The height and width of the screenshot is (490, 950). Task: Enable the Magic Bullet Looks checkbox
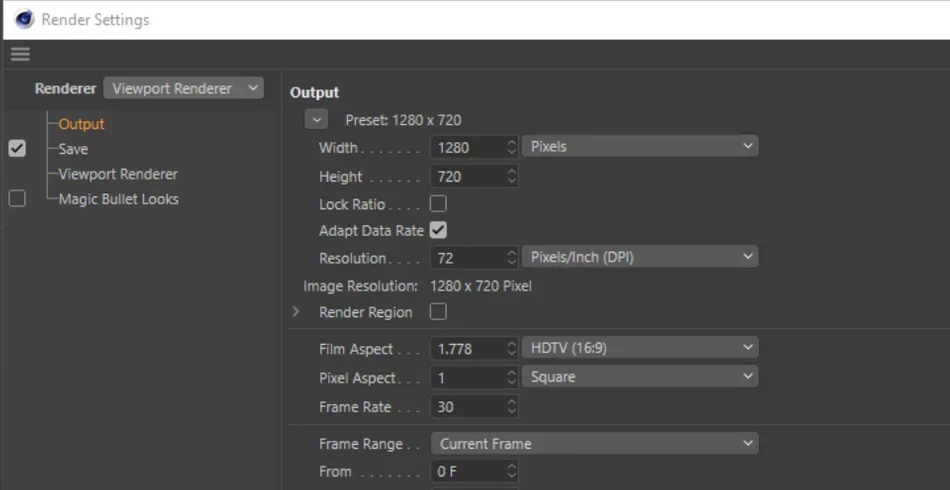tap(17, 199)
